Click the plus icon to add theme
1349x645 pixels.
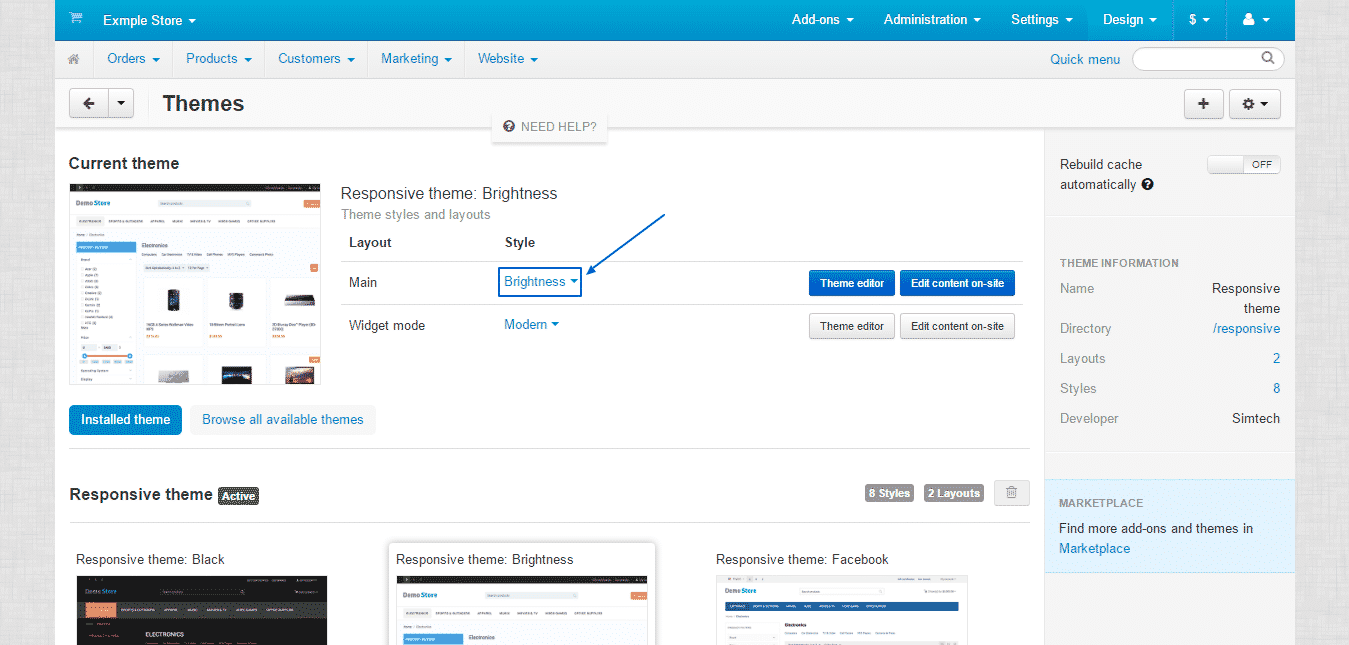pyautogui.click(x=1203, y=104)
